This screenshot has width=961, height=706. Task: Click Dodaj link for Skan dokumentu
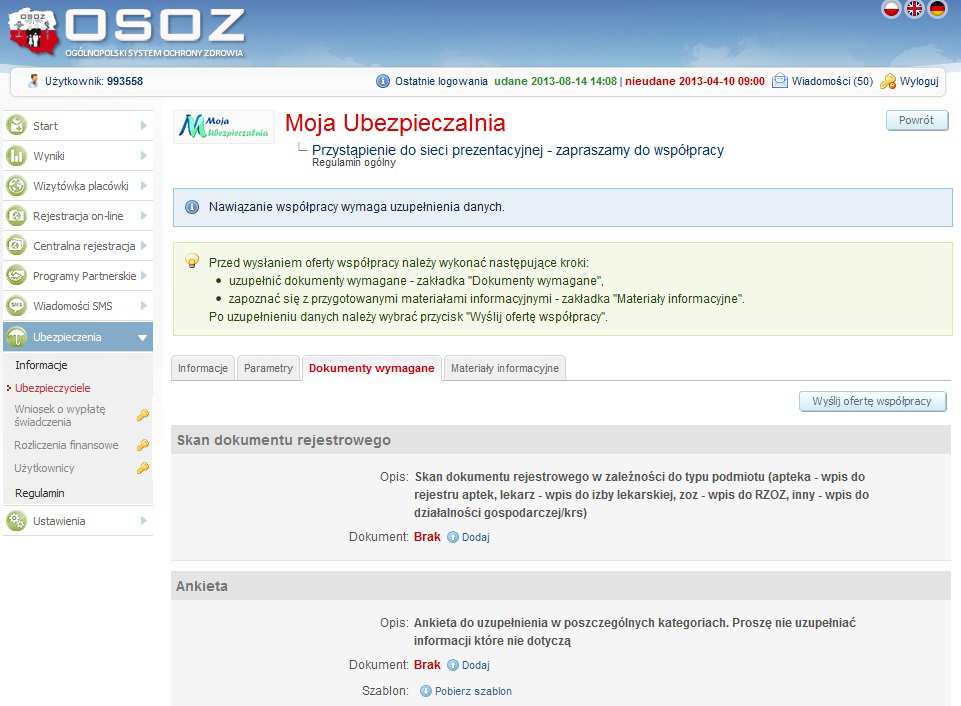point(476,537)
